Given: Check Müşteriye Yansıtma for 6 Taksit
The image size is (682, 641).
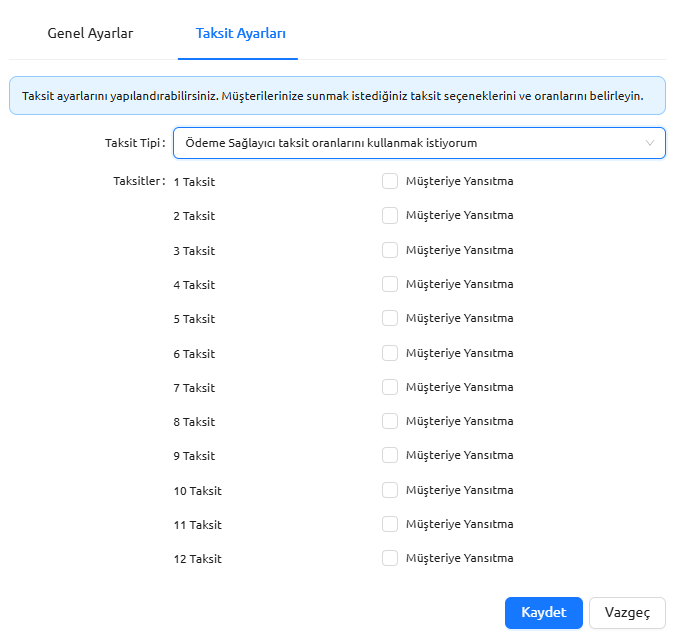Looking at the screenshot, I should [x=390, y=353].
